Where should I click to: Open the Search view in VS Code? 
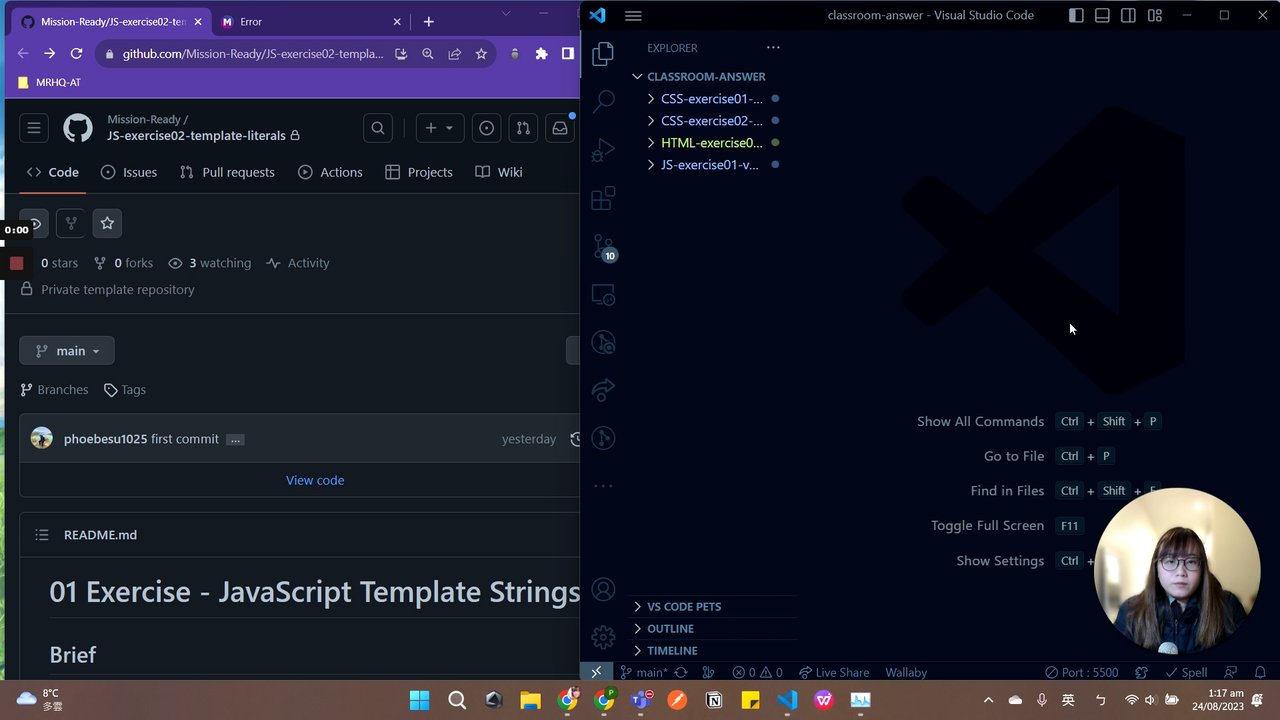[x=603, y=101]
